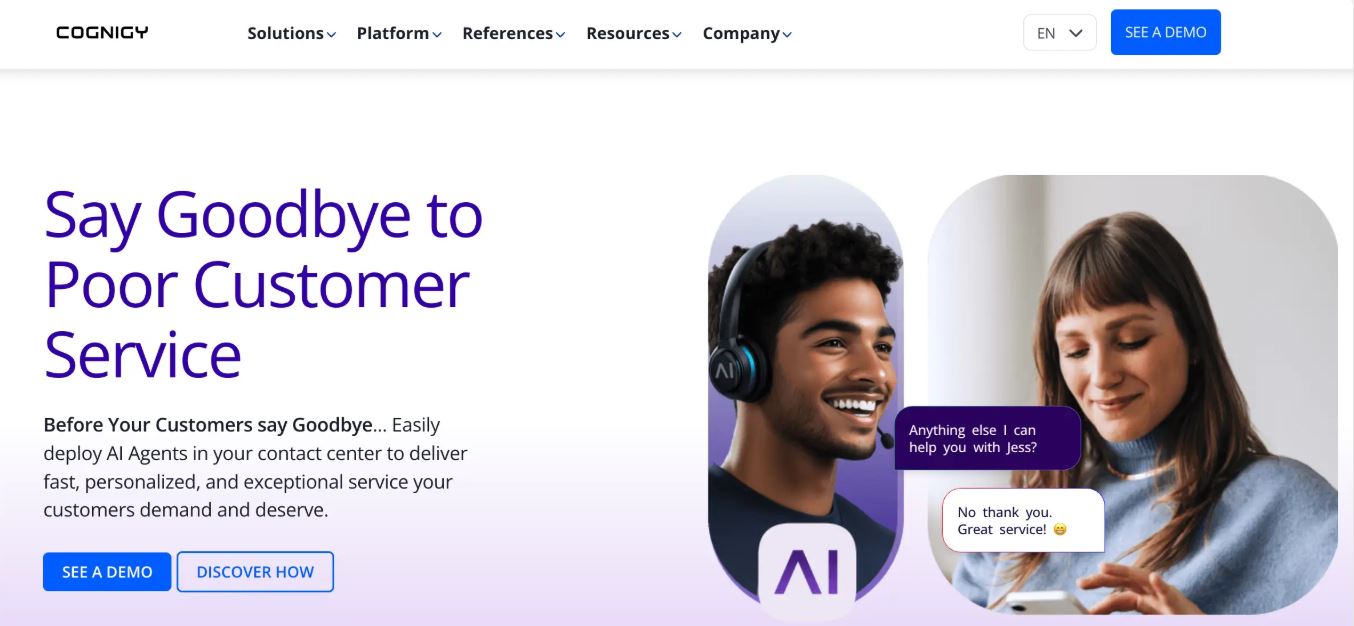Click the AI logo tile
This screenshot has width=1354, height=626.
807,570
